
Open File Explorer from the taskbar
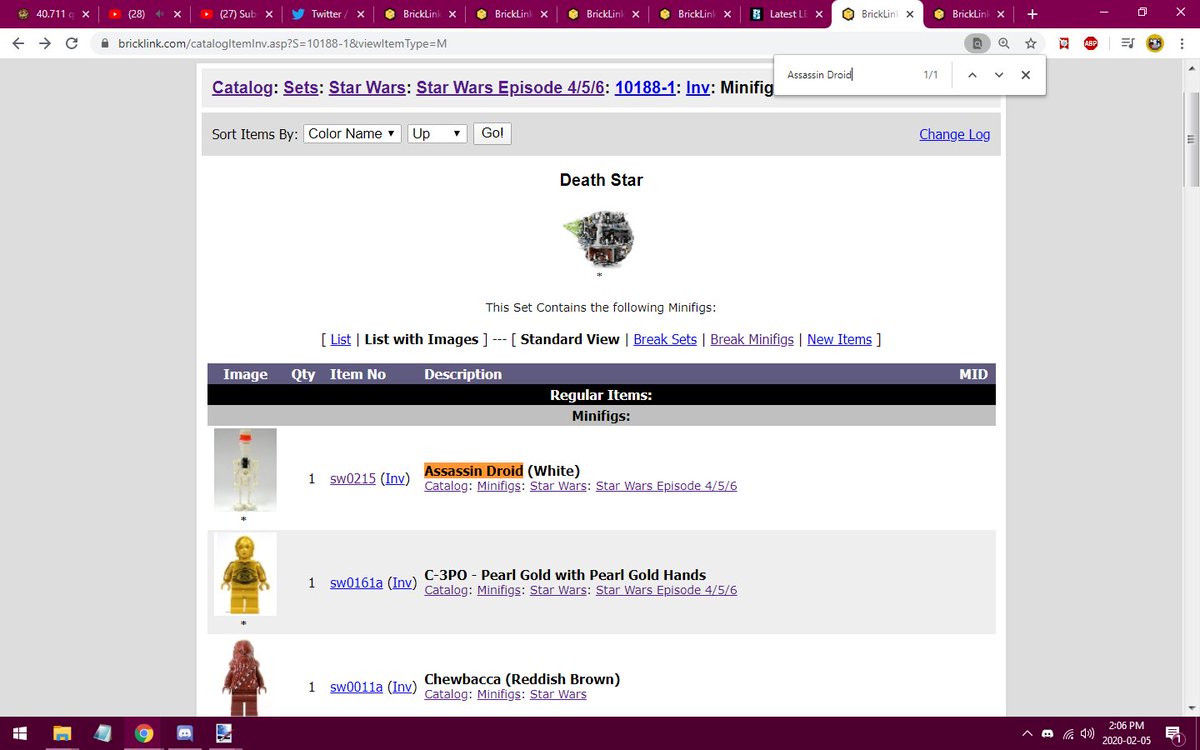pyautogui.click(x=62, y=733)
